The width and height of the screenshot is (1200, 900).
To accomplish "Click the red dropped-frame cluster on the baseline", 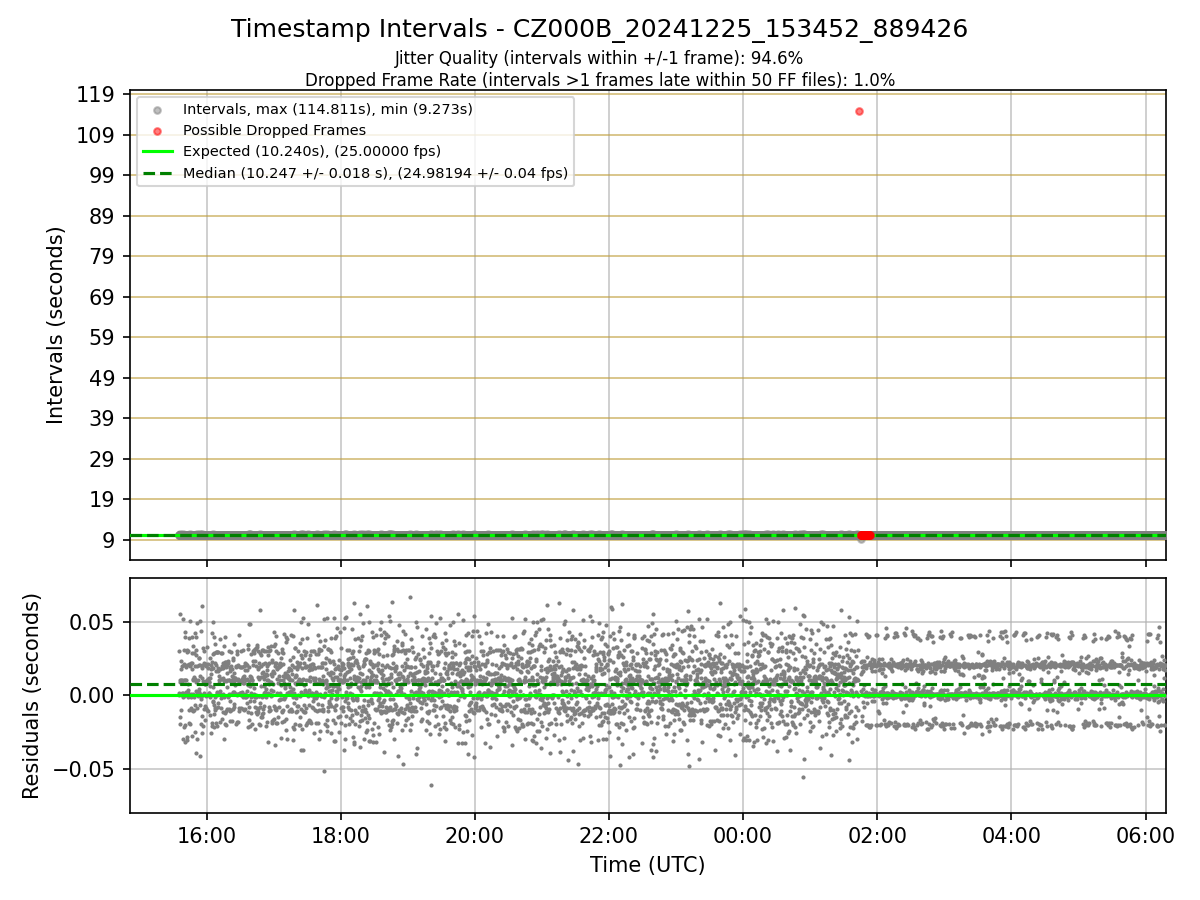I will click(x=866, y=536).
